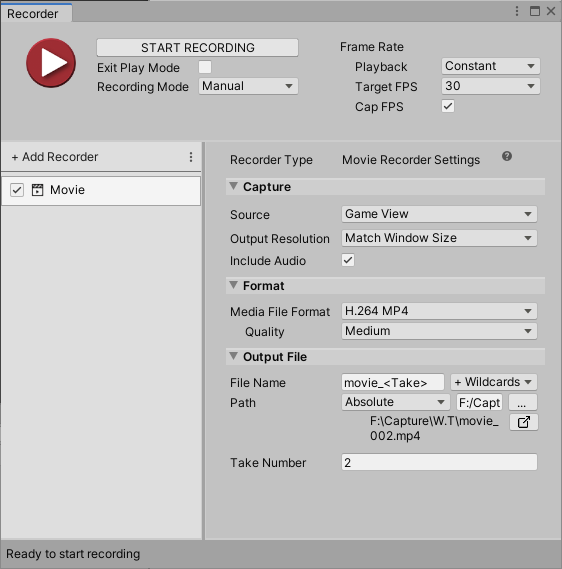Open the + Wildcards dropdown

point(494,382)
